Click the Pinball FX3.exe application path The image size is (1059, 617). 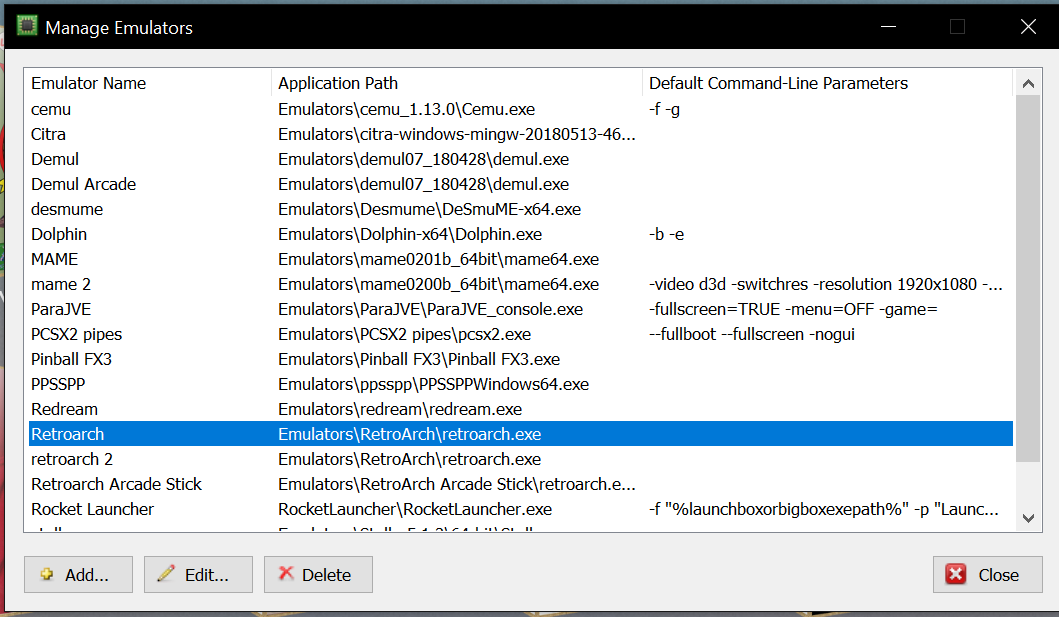click(x=419, y=359)
